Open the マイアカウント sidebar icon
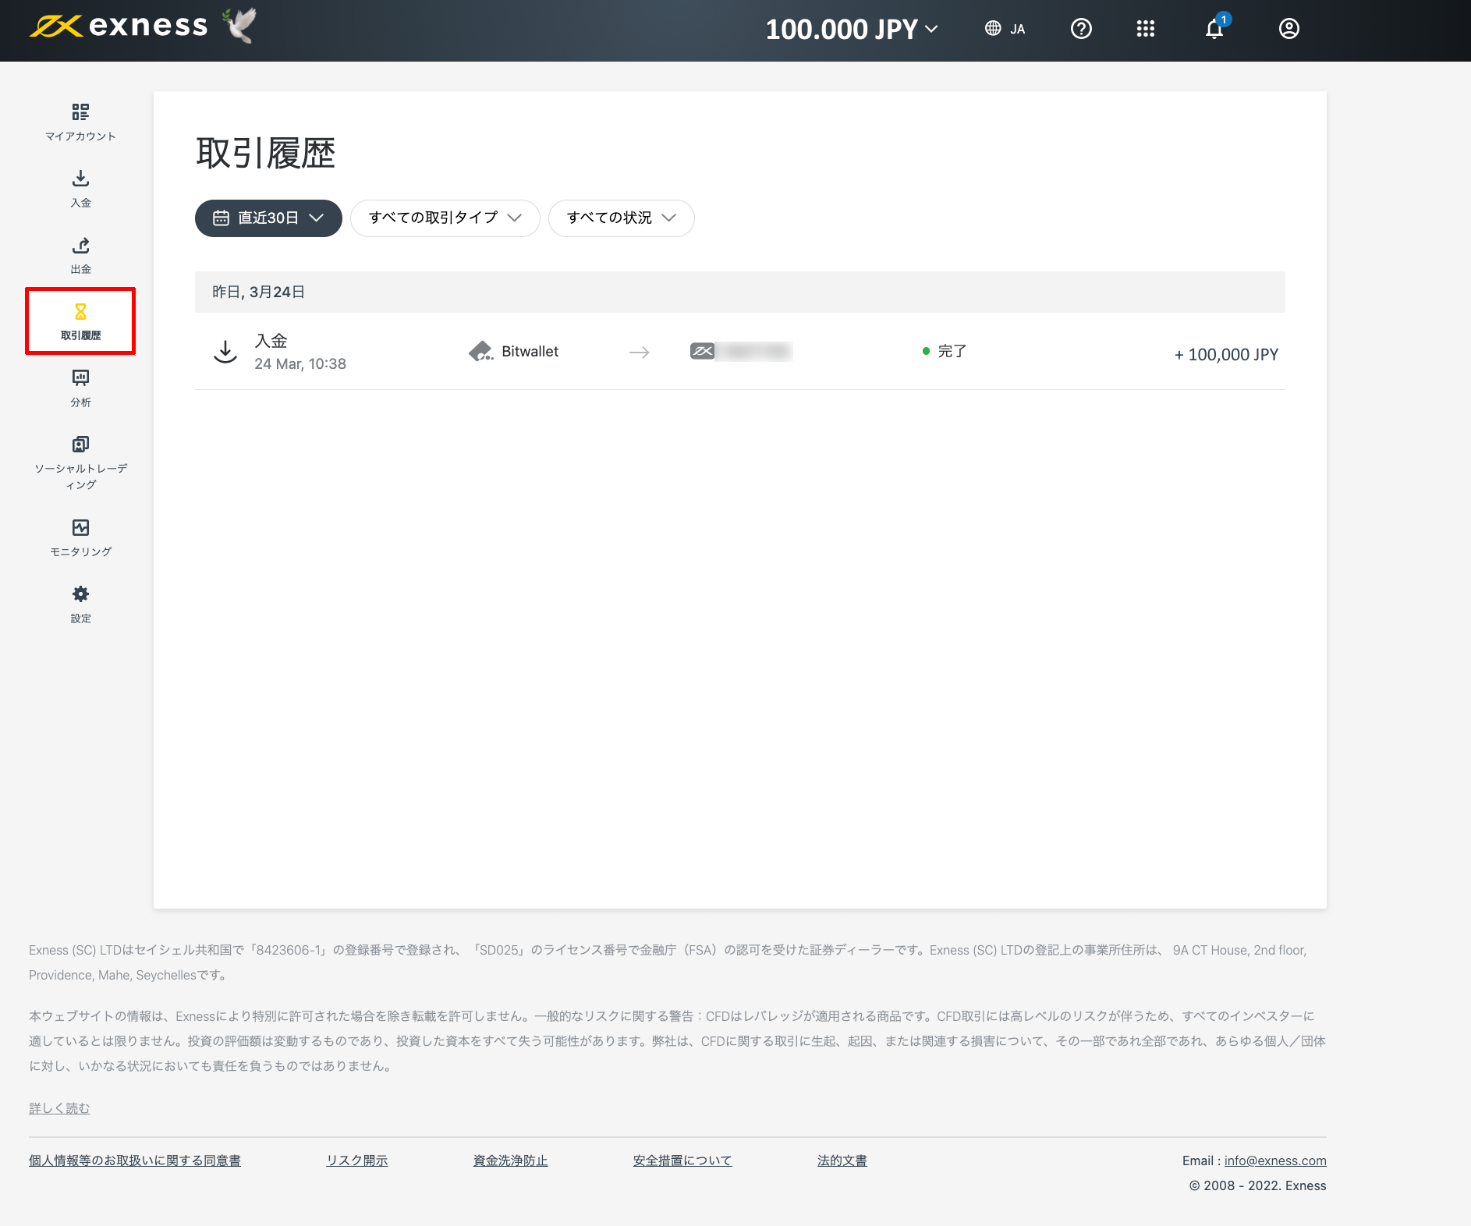Viewport: 1471px width, 1226px height. click(x=80, y=122)
